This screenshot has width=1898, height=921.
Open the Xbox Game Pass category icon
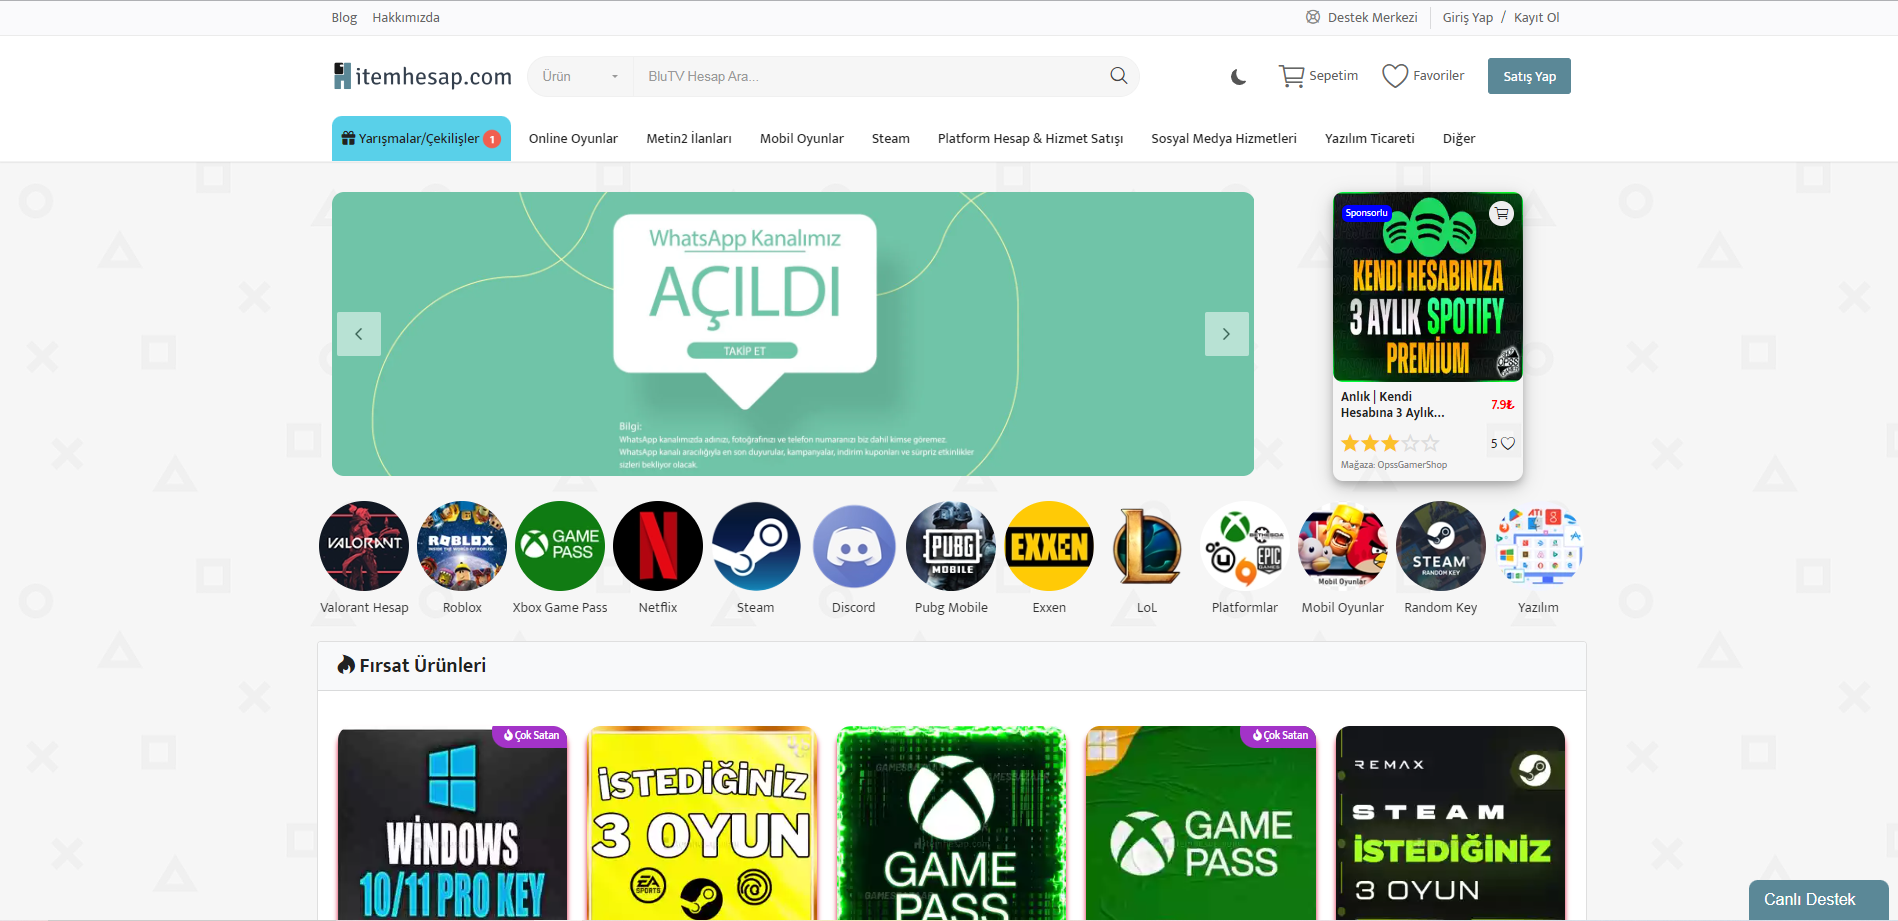(560, 546)
